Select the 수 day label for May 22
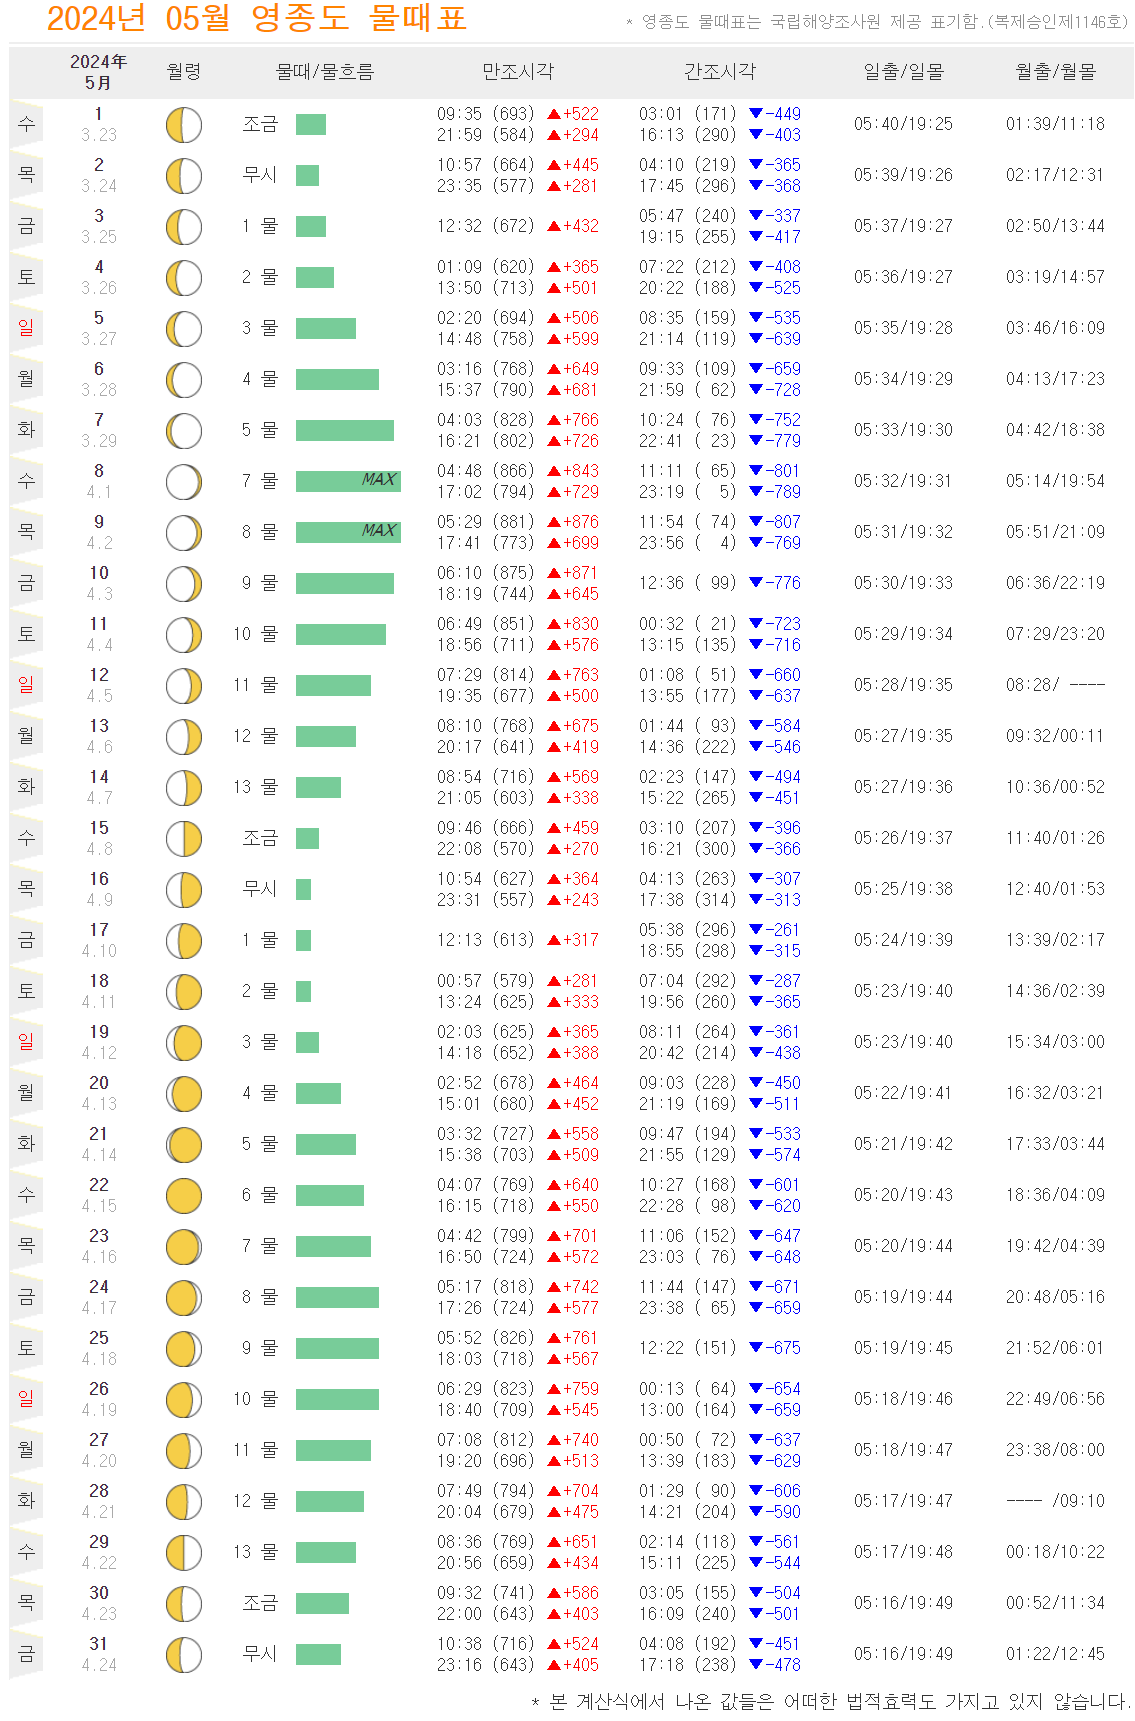Viewport: 1135px width, 1721px height. click(x=26, y=1195)
